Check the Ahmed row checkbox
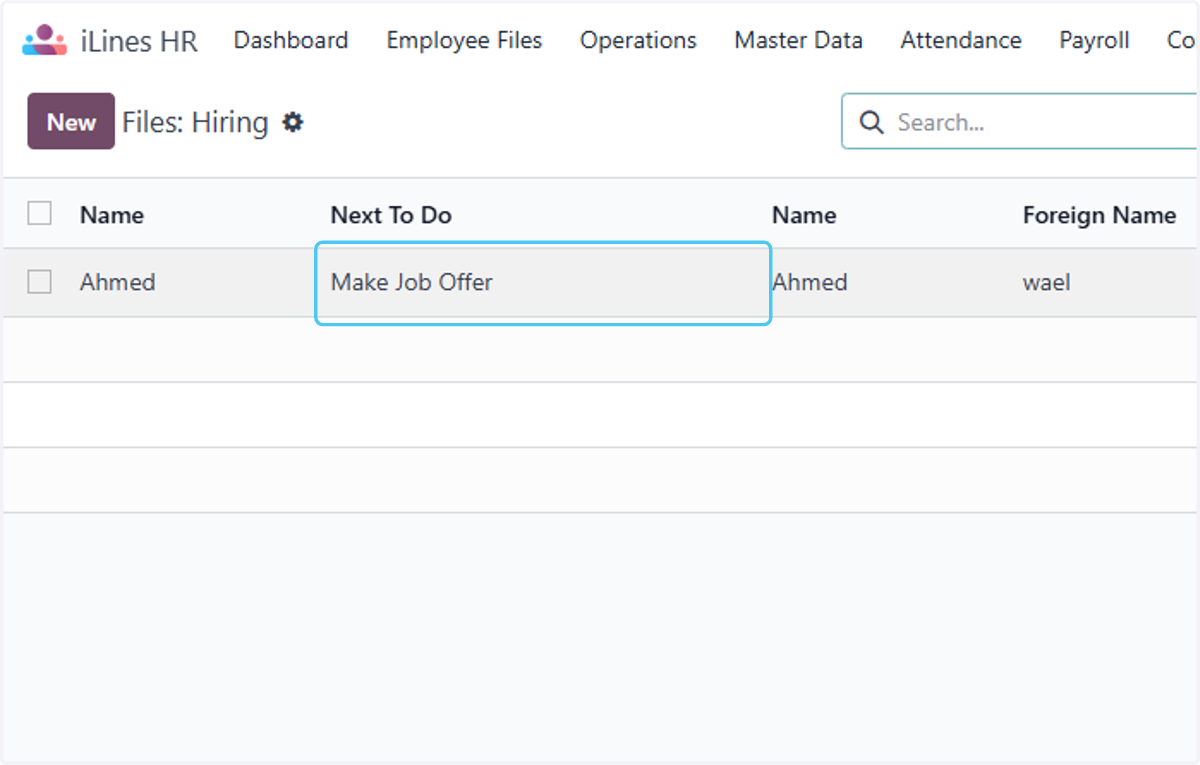 click(40, 282)
